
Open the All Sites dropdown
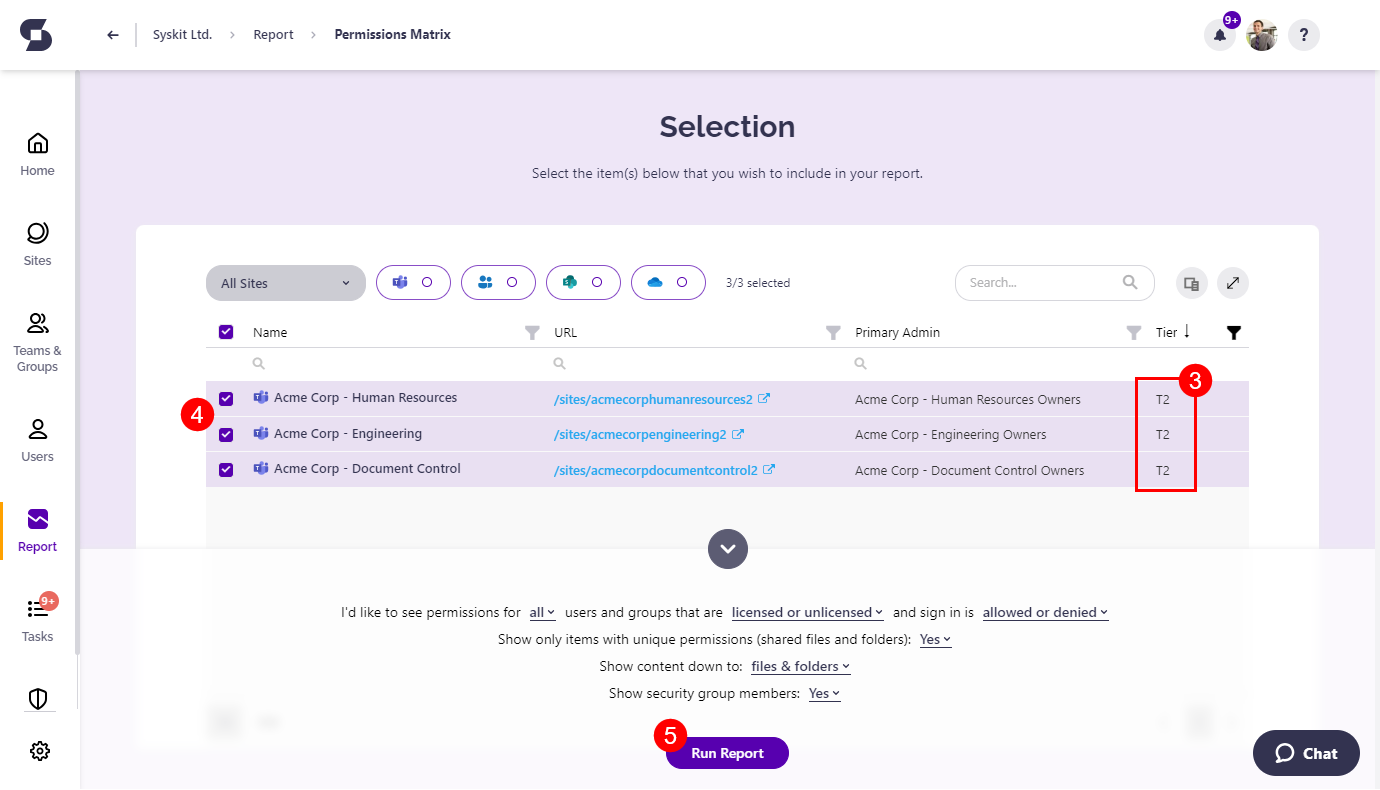[285, 282]
